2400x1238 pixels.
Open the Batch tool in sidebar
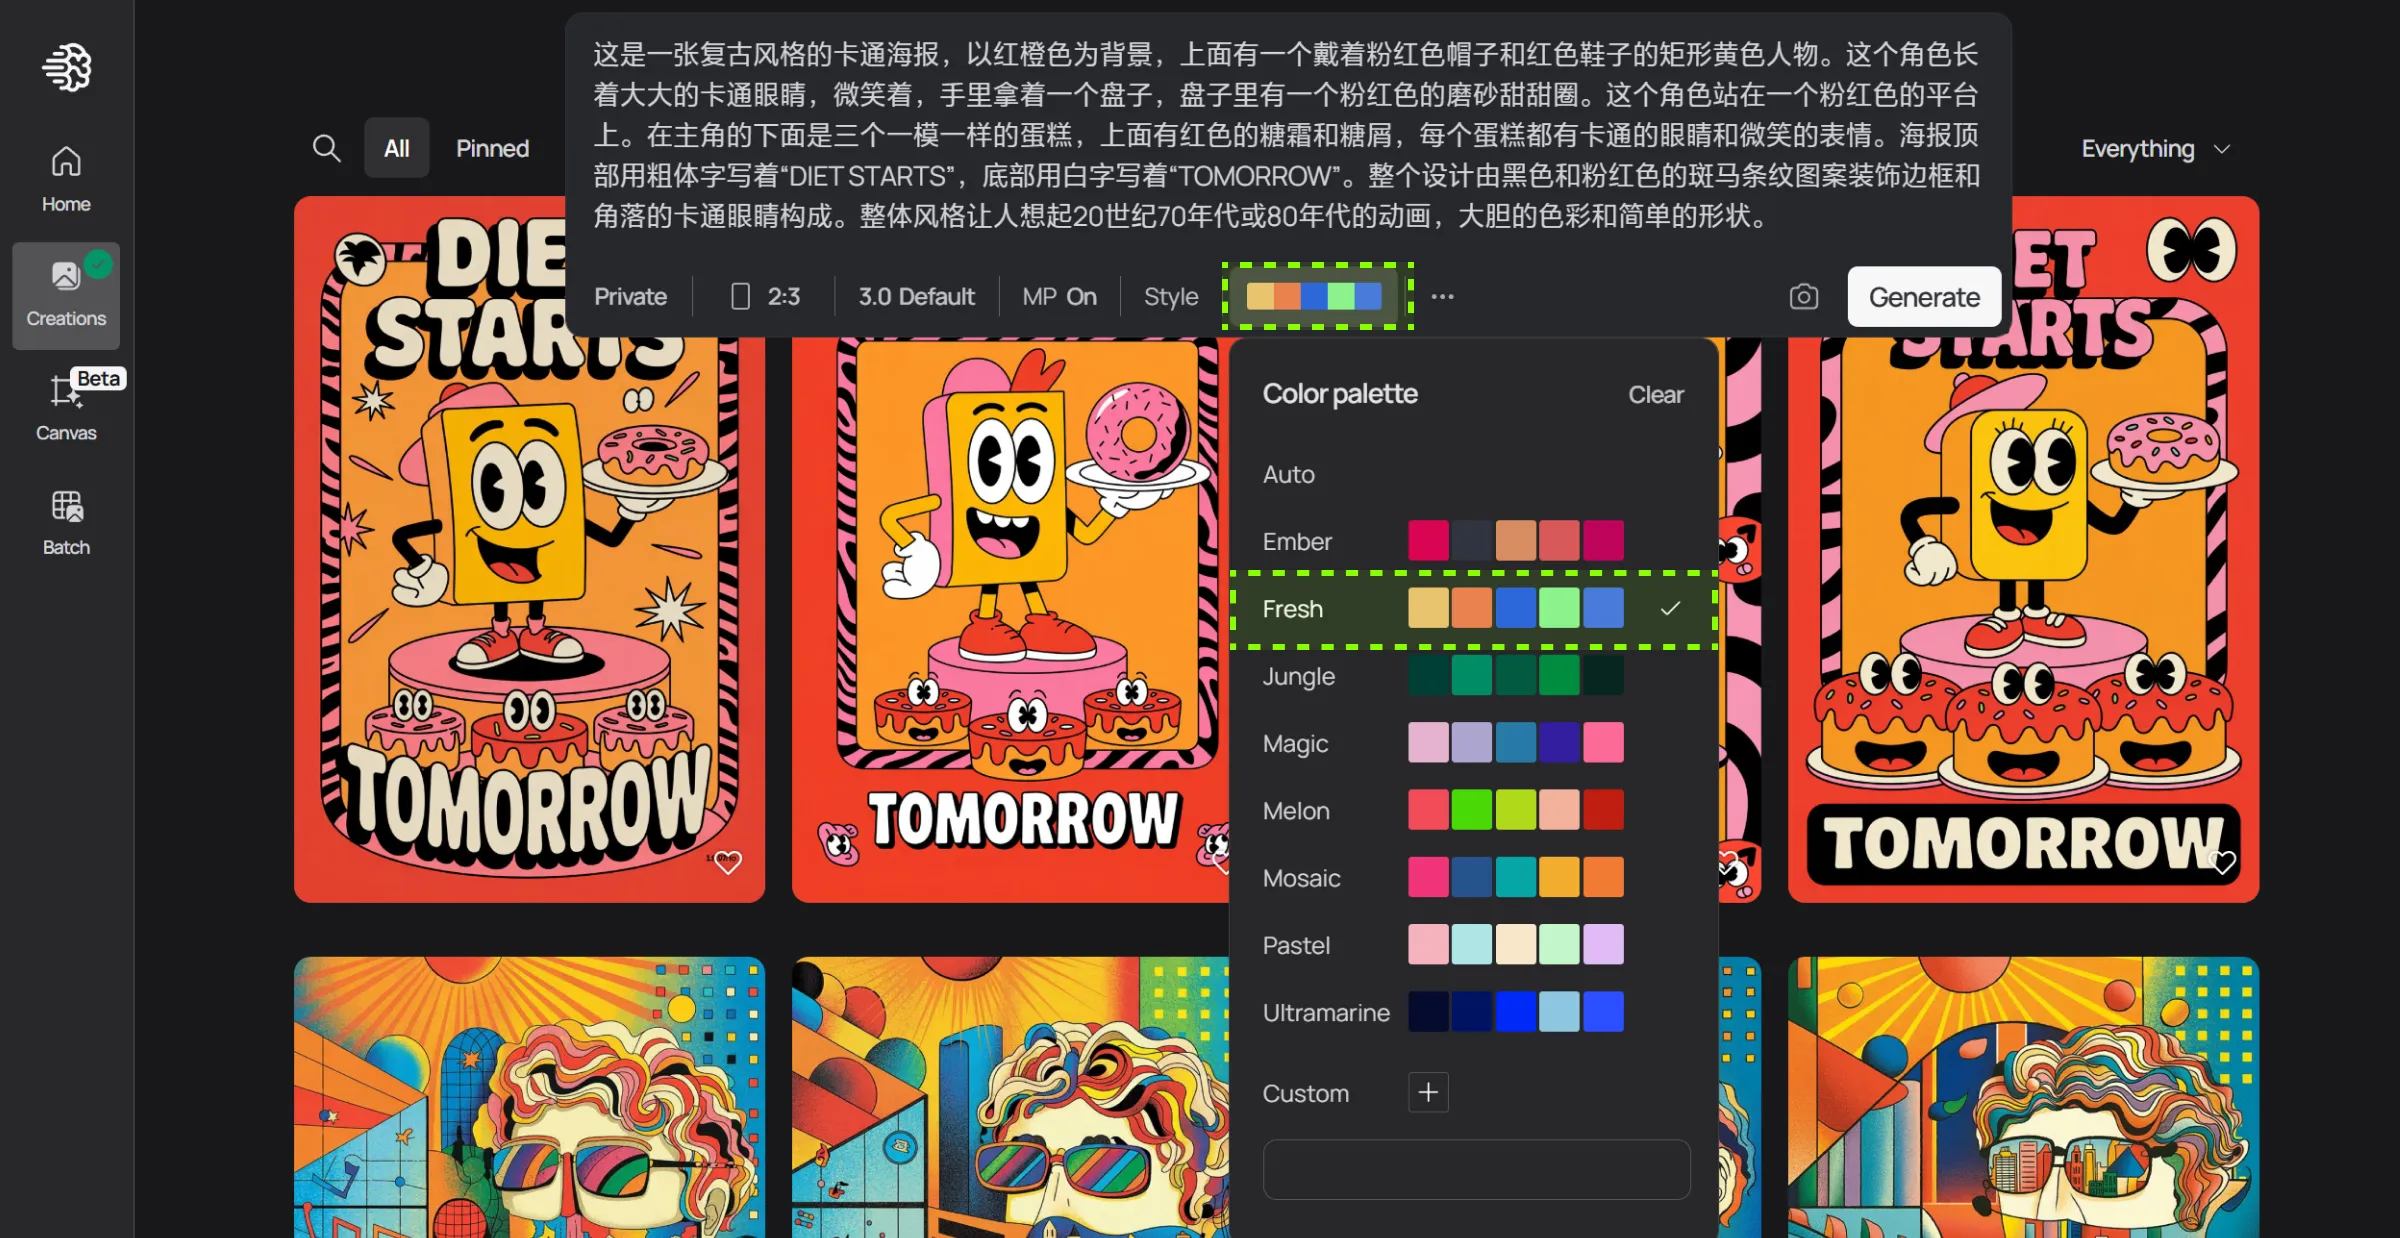pyautogui.click(x=66, y=521)
